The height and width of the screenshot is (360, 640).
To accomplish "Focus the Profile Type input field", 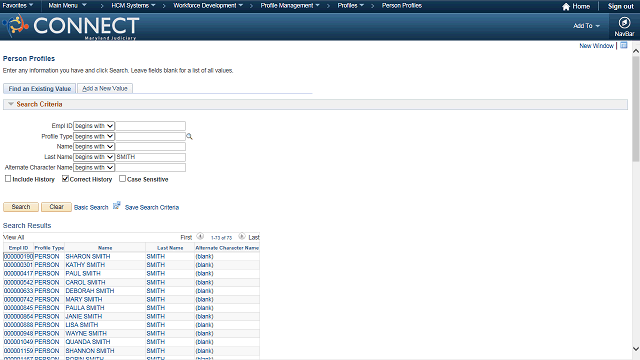I will pyautogui.click(x=151, y=136).
